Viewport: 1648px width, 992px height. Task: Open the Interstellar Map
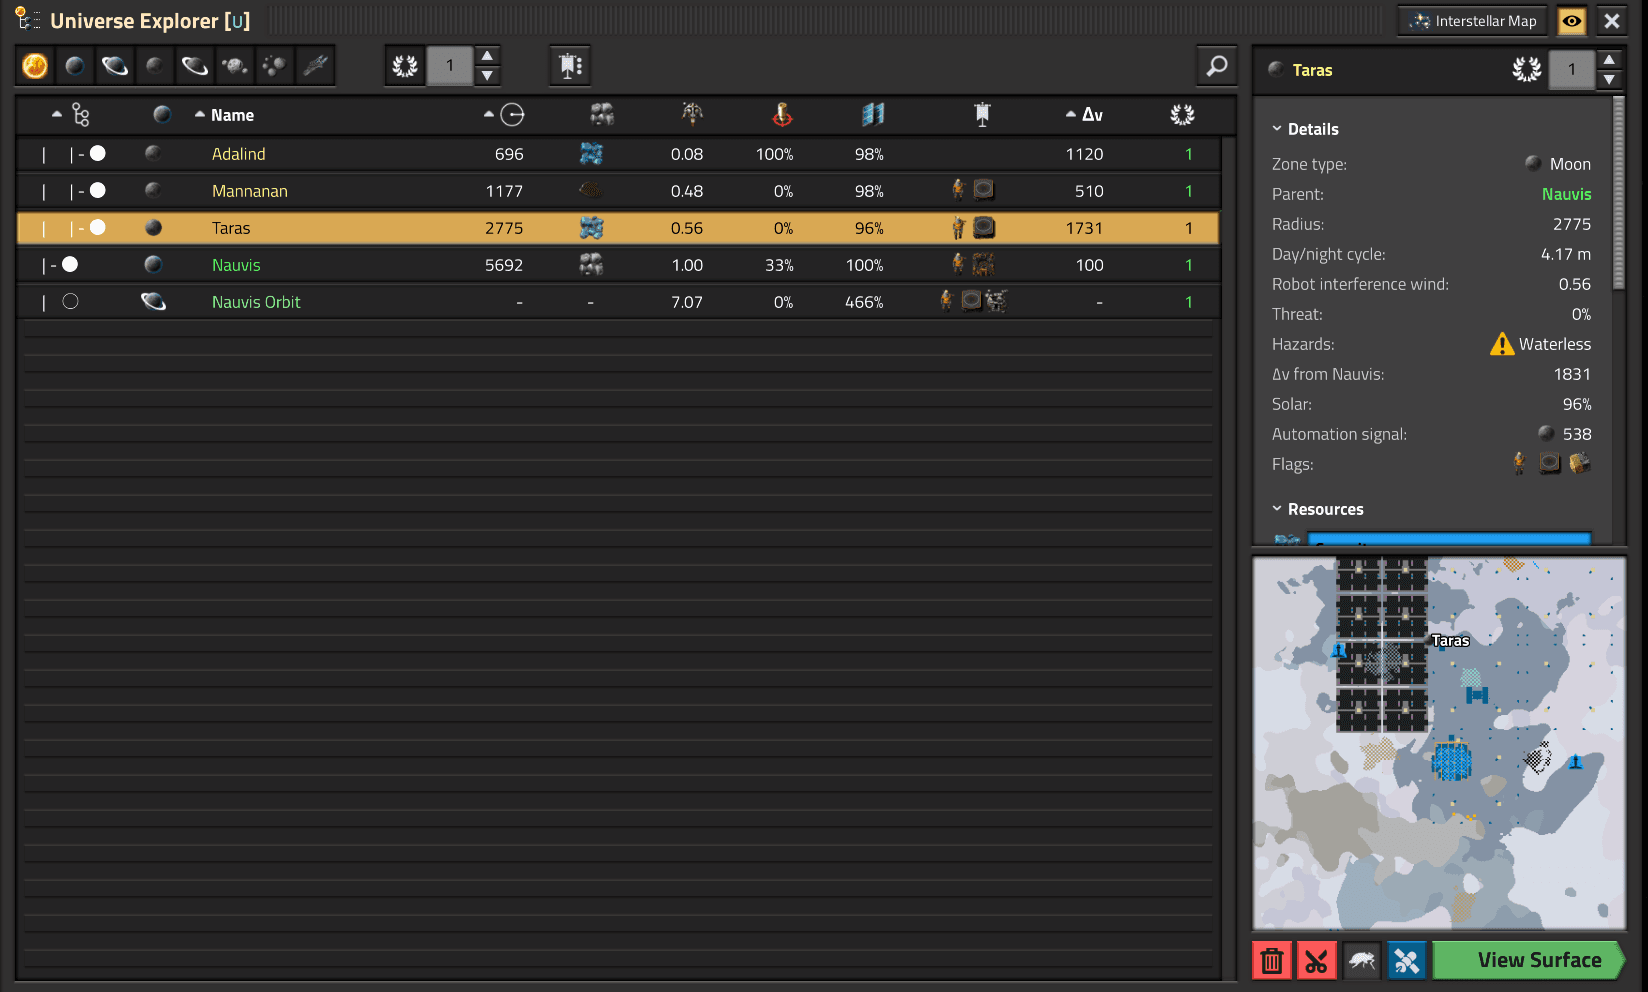click(1473, 21)
